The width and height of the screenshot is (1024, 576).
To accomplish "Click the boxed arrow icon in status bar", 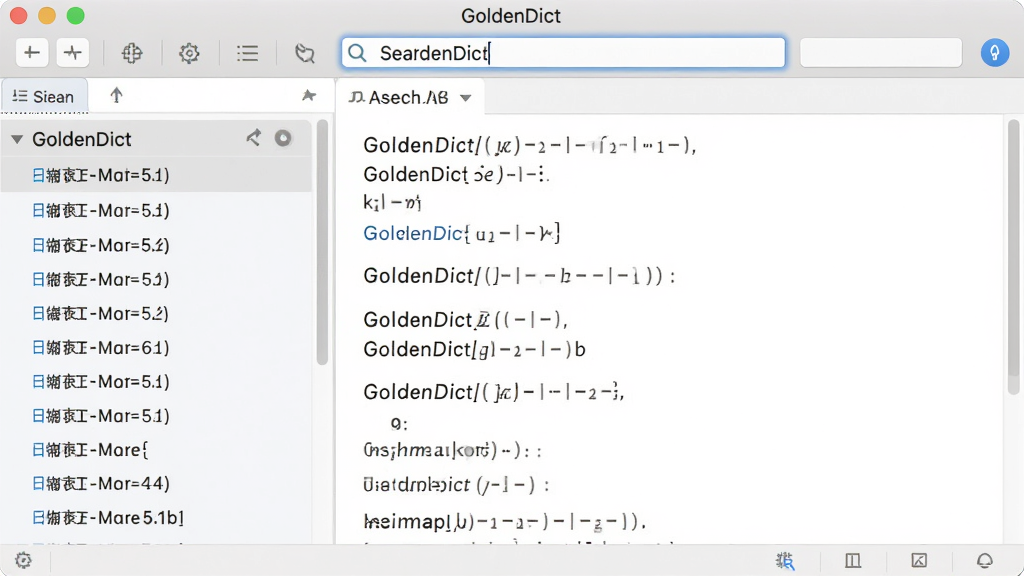I will pos(919,560).
